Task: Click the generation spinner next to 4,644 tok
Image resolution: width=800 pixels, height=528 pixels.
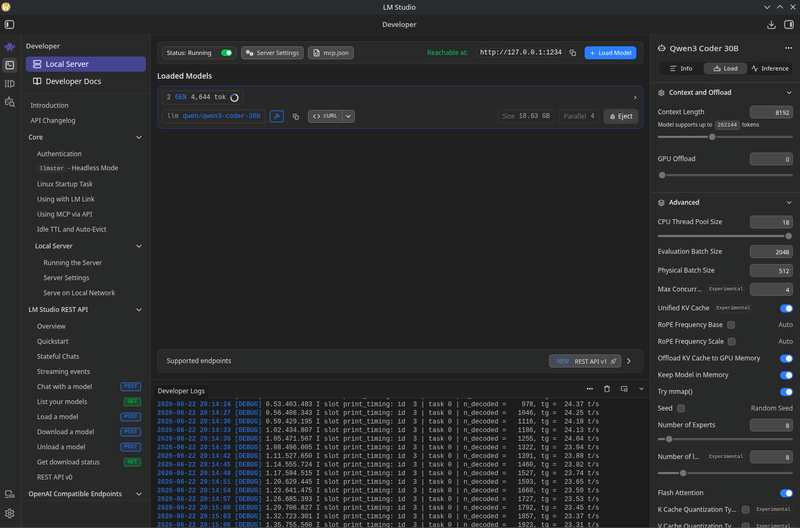Action: 234,97
